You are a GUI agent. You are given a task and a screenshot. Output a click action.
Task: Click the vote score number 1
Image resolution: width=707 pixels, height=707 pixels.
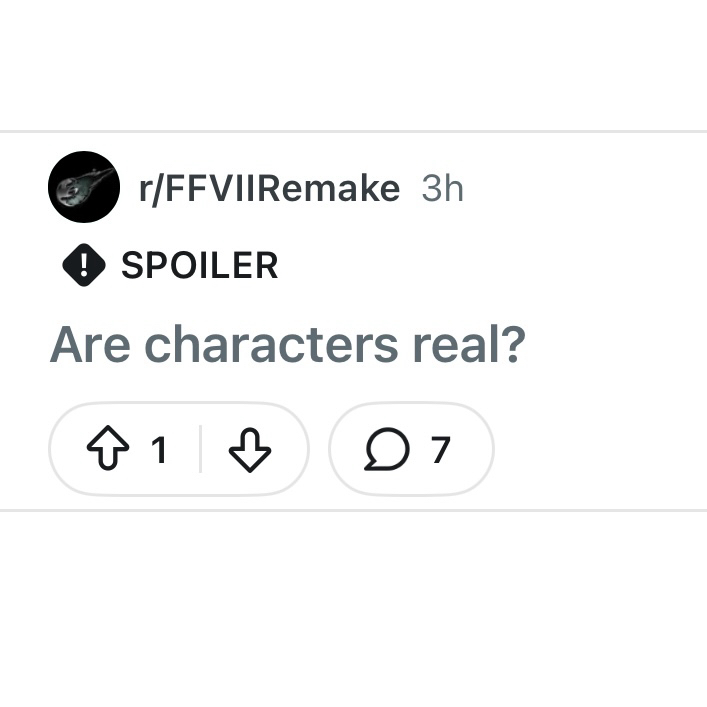coord(158,451)
